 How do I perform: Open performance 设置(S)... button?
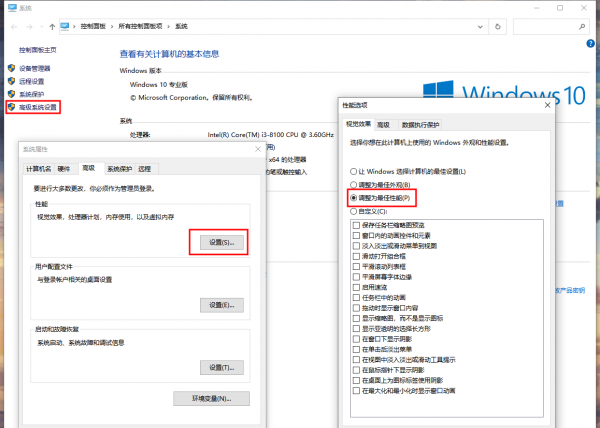point(220,242)
